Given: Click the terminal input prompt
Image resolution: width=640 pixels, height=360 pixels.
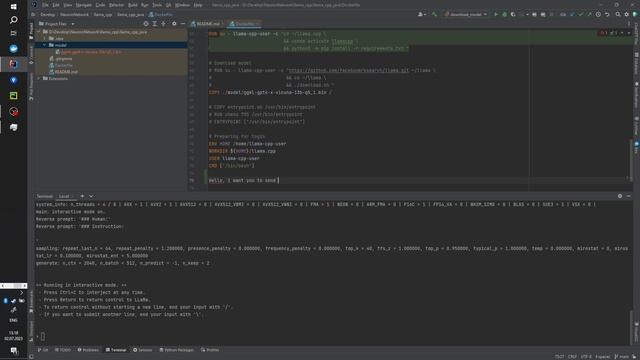Looking at the screenshot, I should pyautogui.click(x=42, y=337).
